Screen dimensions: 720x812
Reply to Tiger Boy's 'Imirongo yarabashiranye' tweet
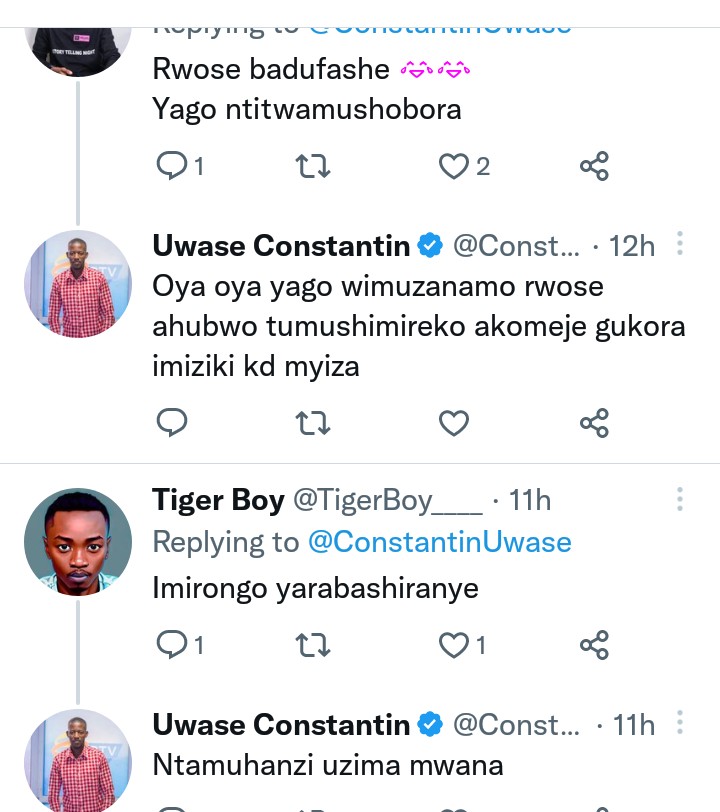pyautogui.click(x=173, y=645)
